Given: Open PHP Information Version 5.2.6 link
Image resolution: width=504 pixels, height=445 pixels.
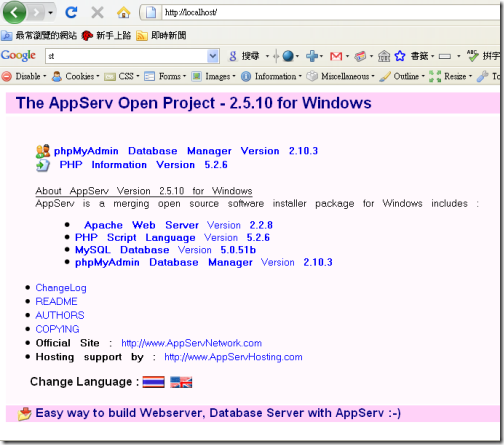Looking at the screenshot, I should (x=143, y=165).
